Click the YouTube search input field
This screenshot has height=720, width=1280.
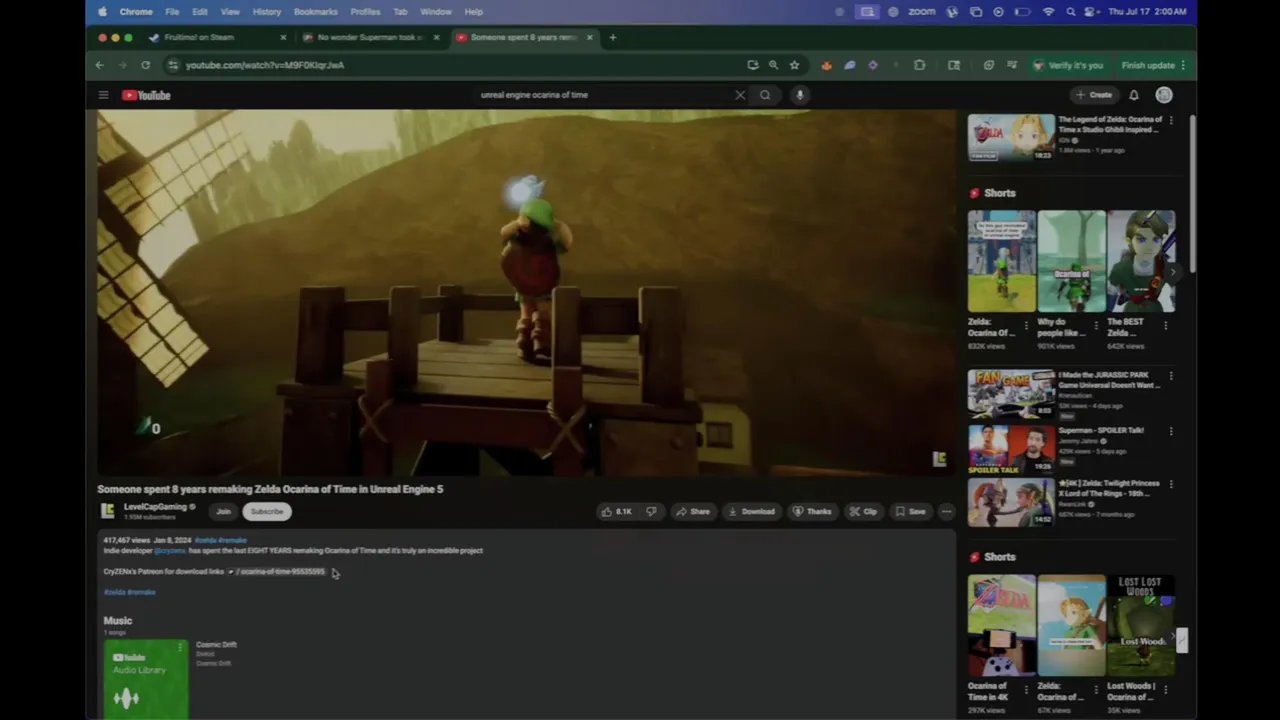pos(605,95)
